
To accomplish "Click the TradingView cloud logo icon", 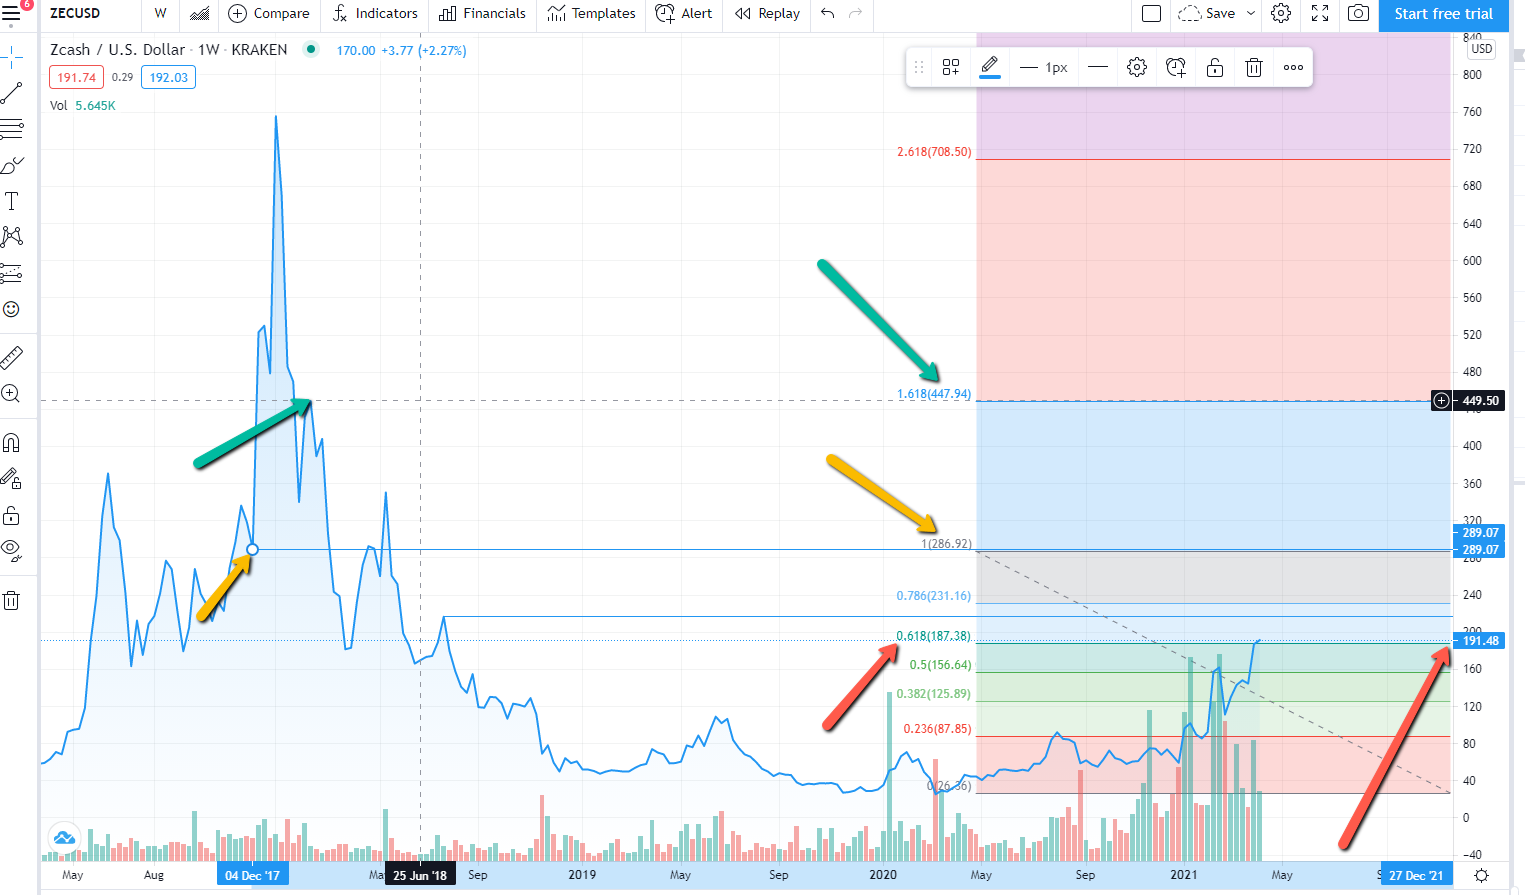I will tap(64, 838).
